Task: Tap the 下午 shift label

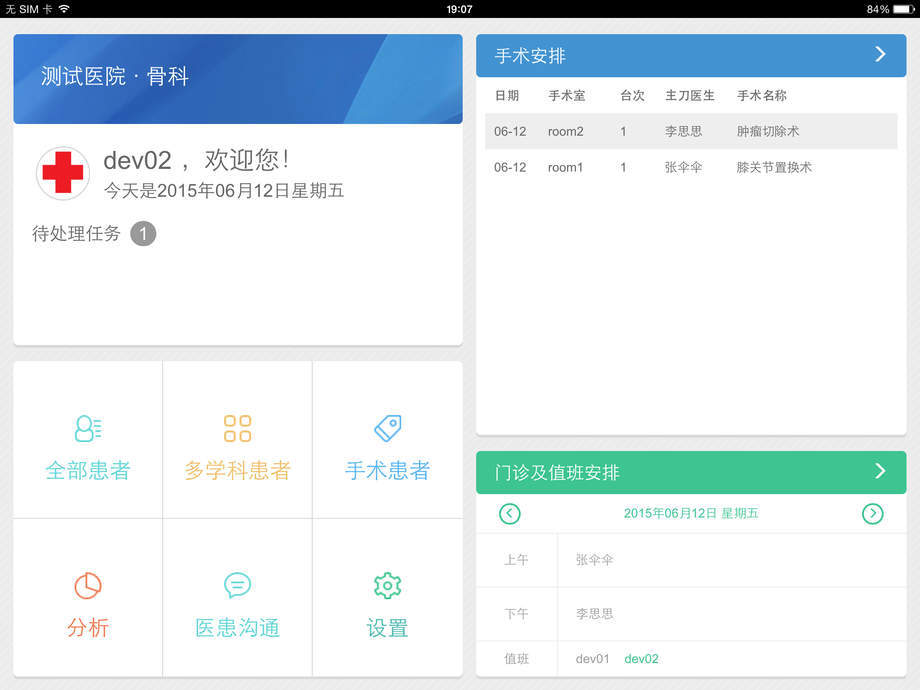Action: 516,614
